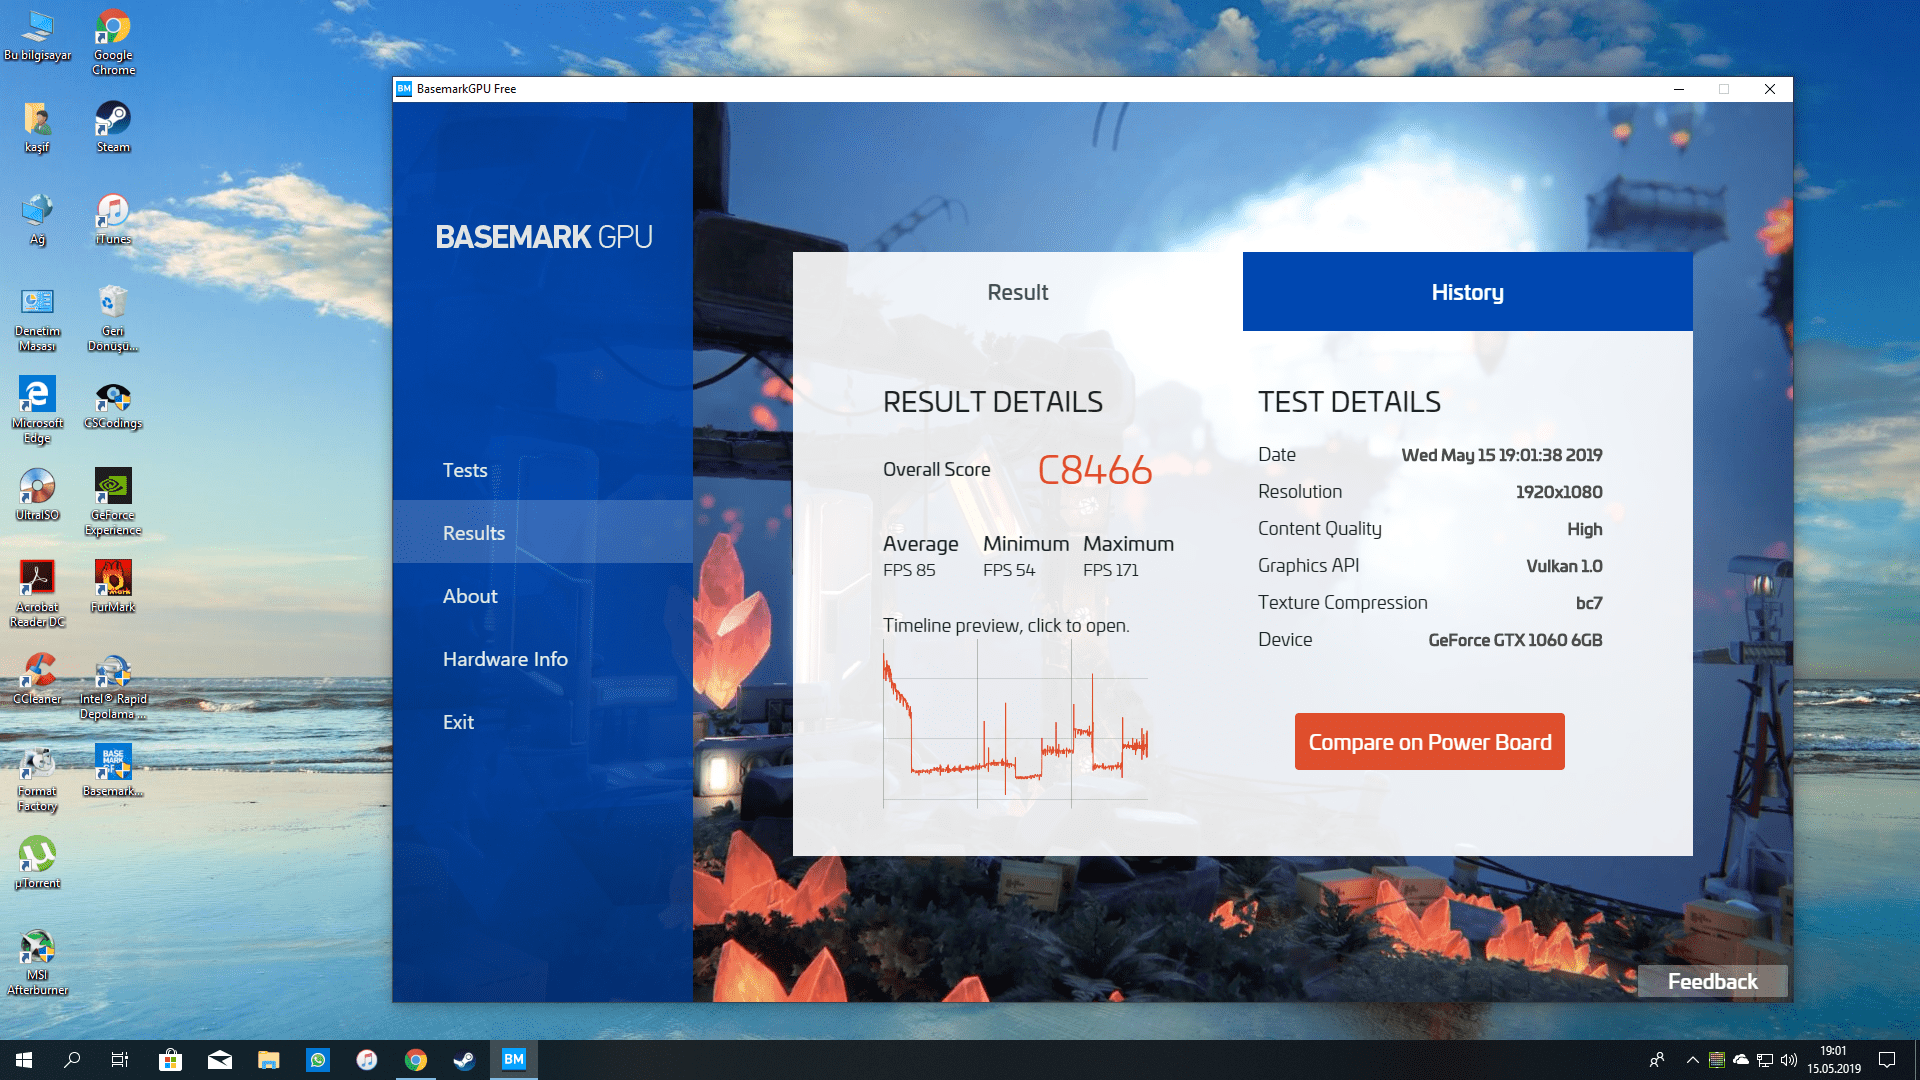Viewport: 1920px width, 1080px height.
Task: Expand hidden system tray icons chevron
Action: pyautogui.click(x=1692, y=1060)
